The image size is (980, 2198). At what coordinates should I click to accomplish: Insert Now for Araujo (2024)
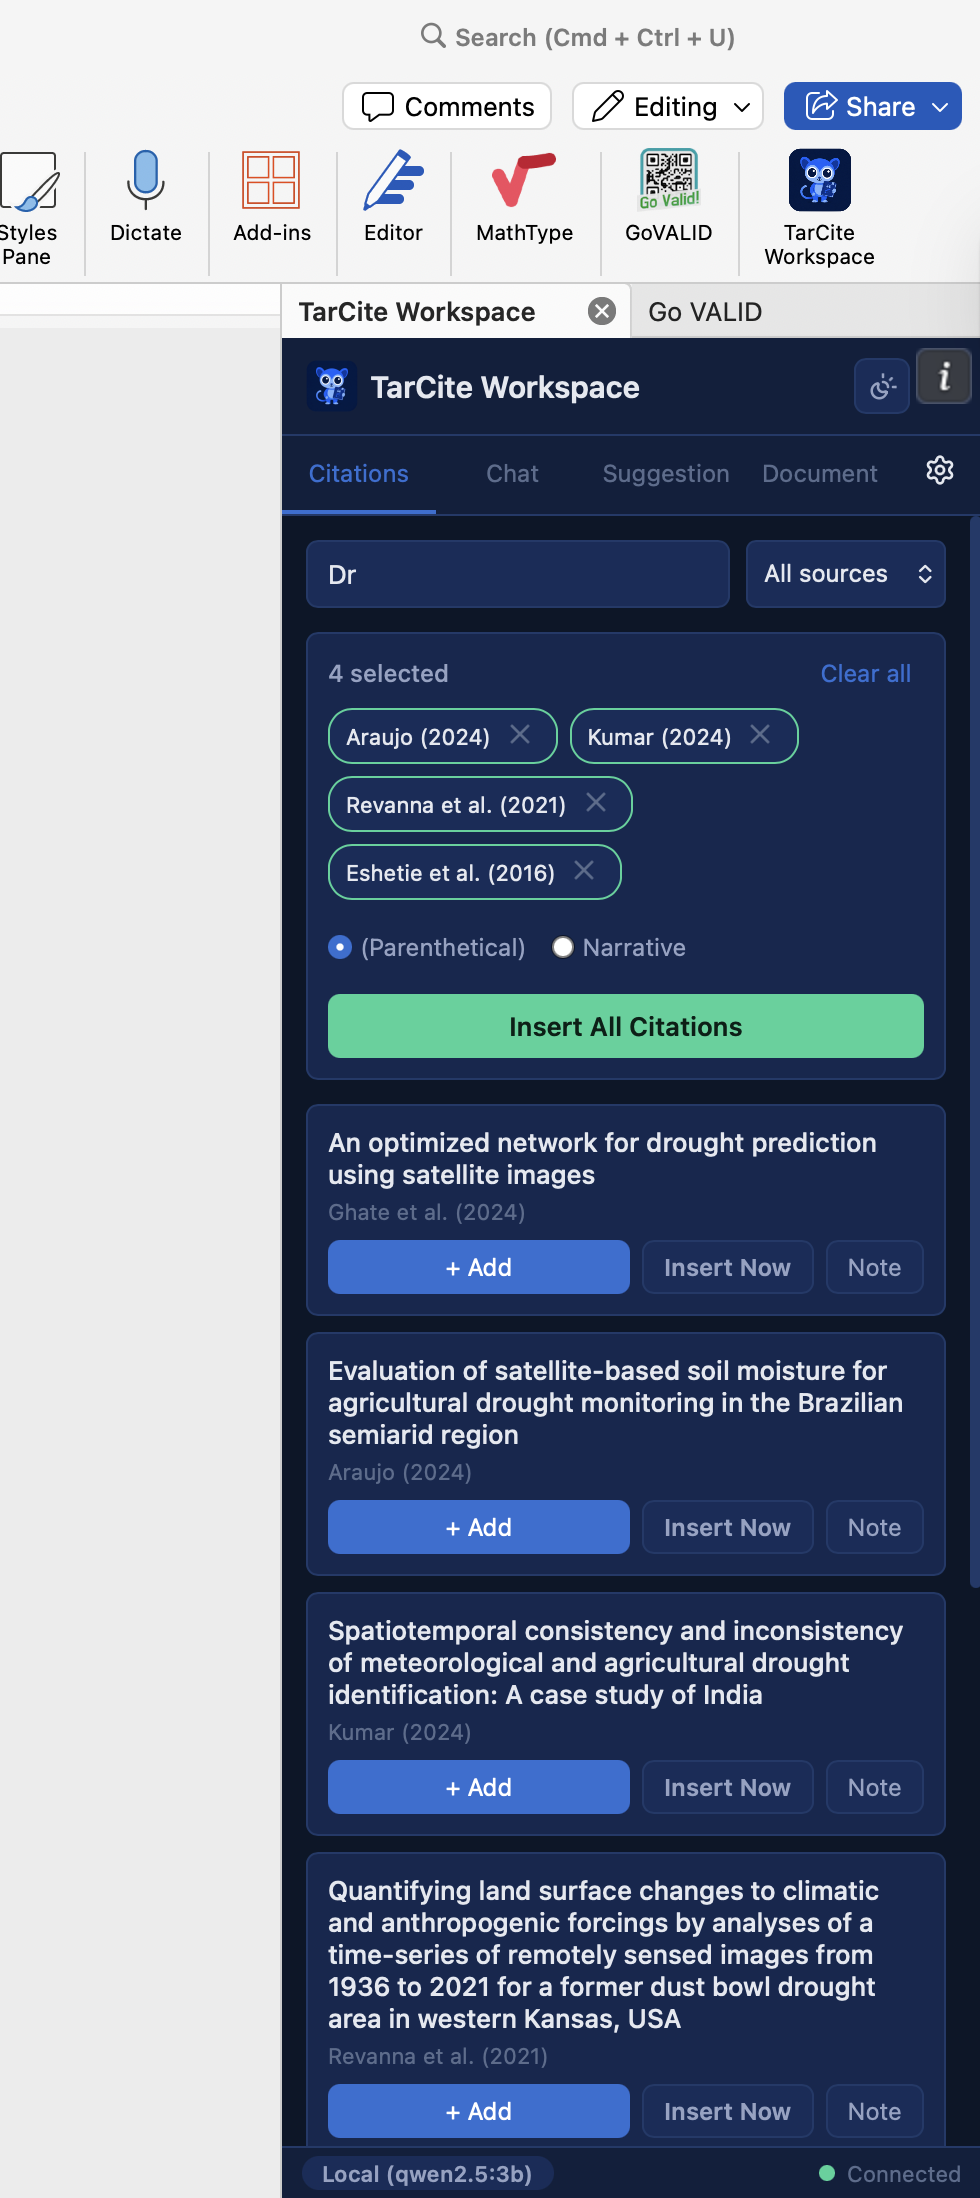728,1527
